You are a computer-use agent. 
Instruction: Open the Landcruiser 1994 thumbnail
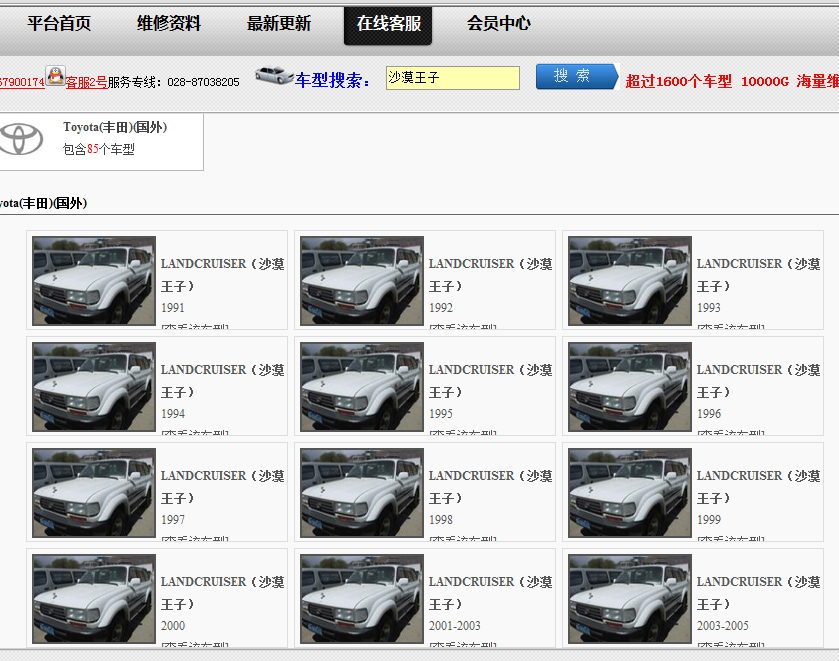pos(94,387)
